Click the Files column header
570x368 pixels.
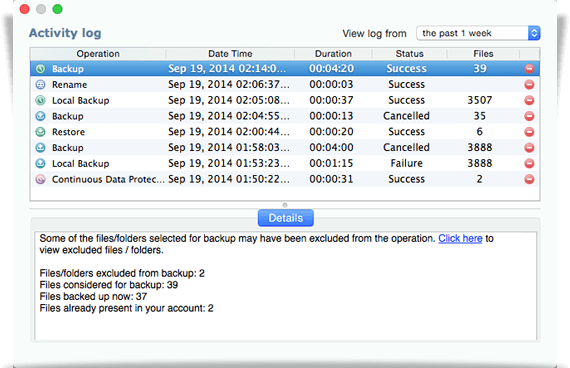[483, 54]
